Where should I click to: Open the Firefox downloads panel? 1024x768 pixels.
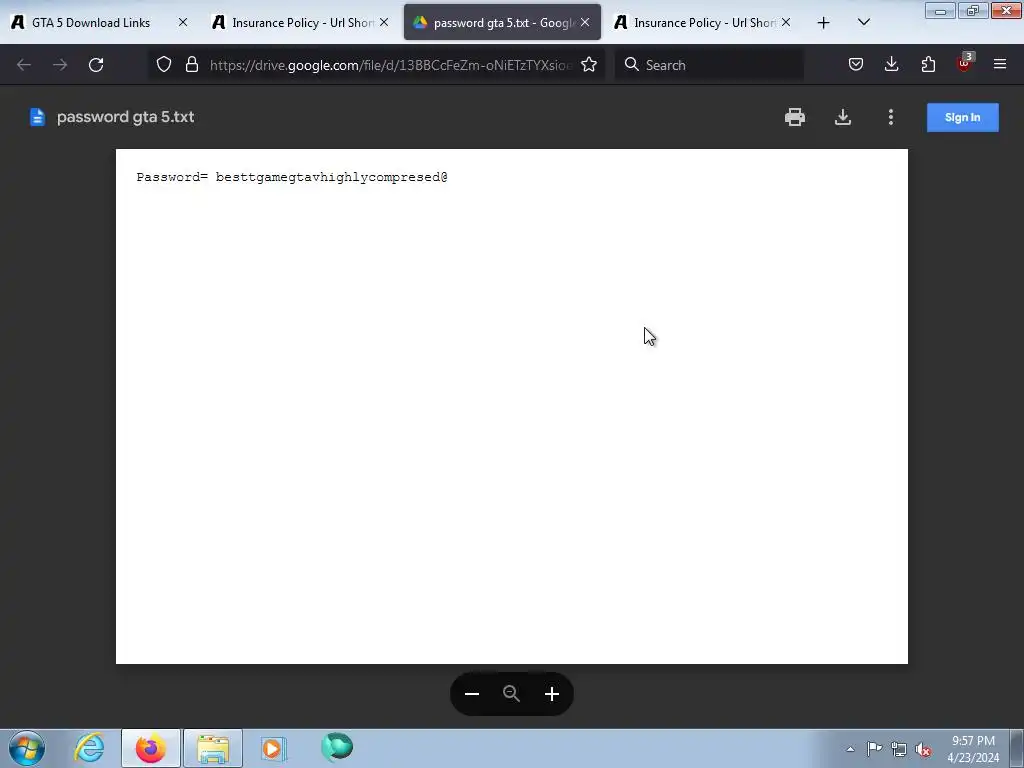(x=891, y=64)
